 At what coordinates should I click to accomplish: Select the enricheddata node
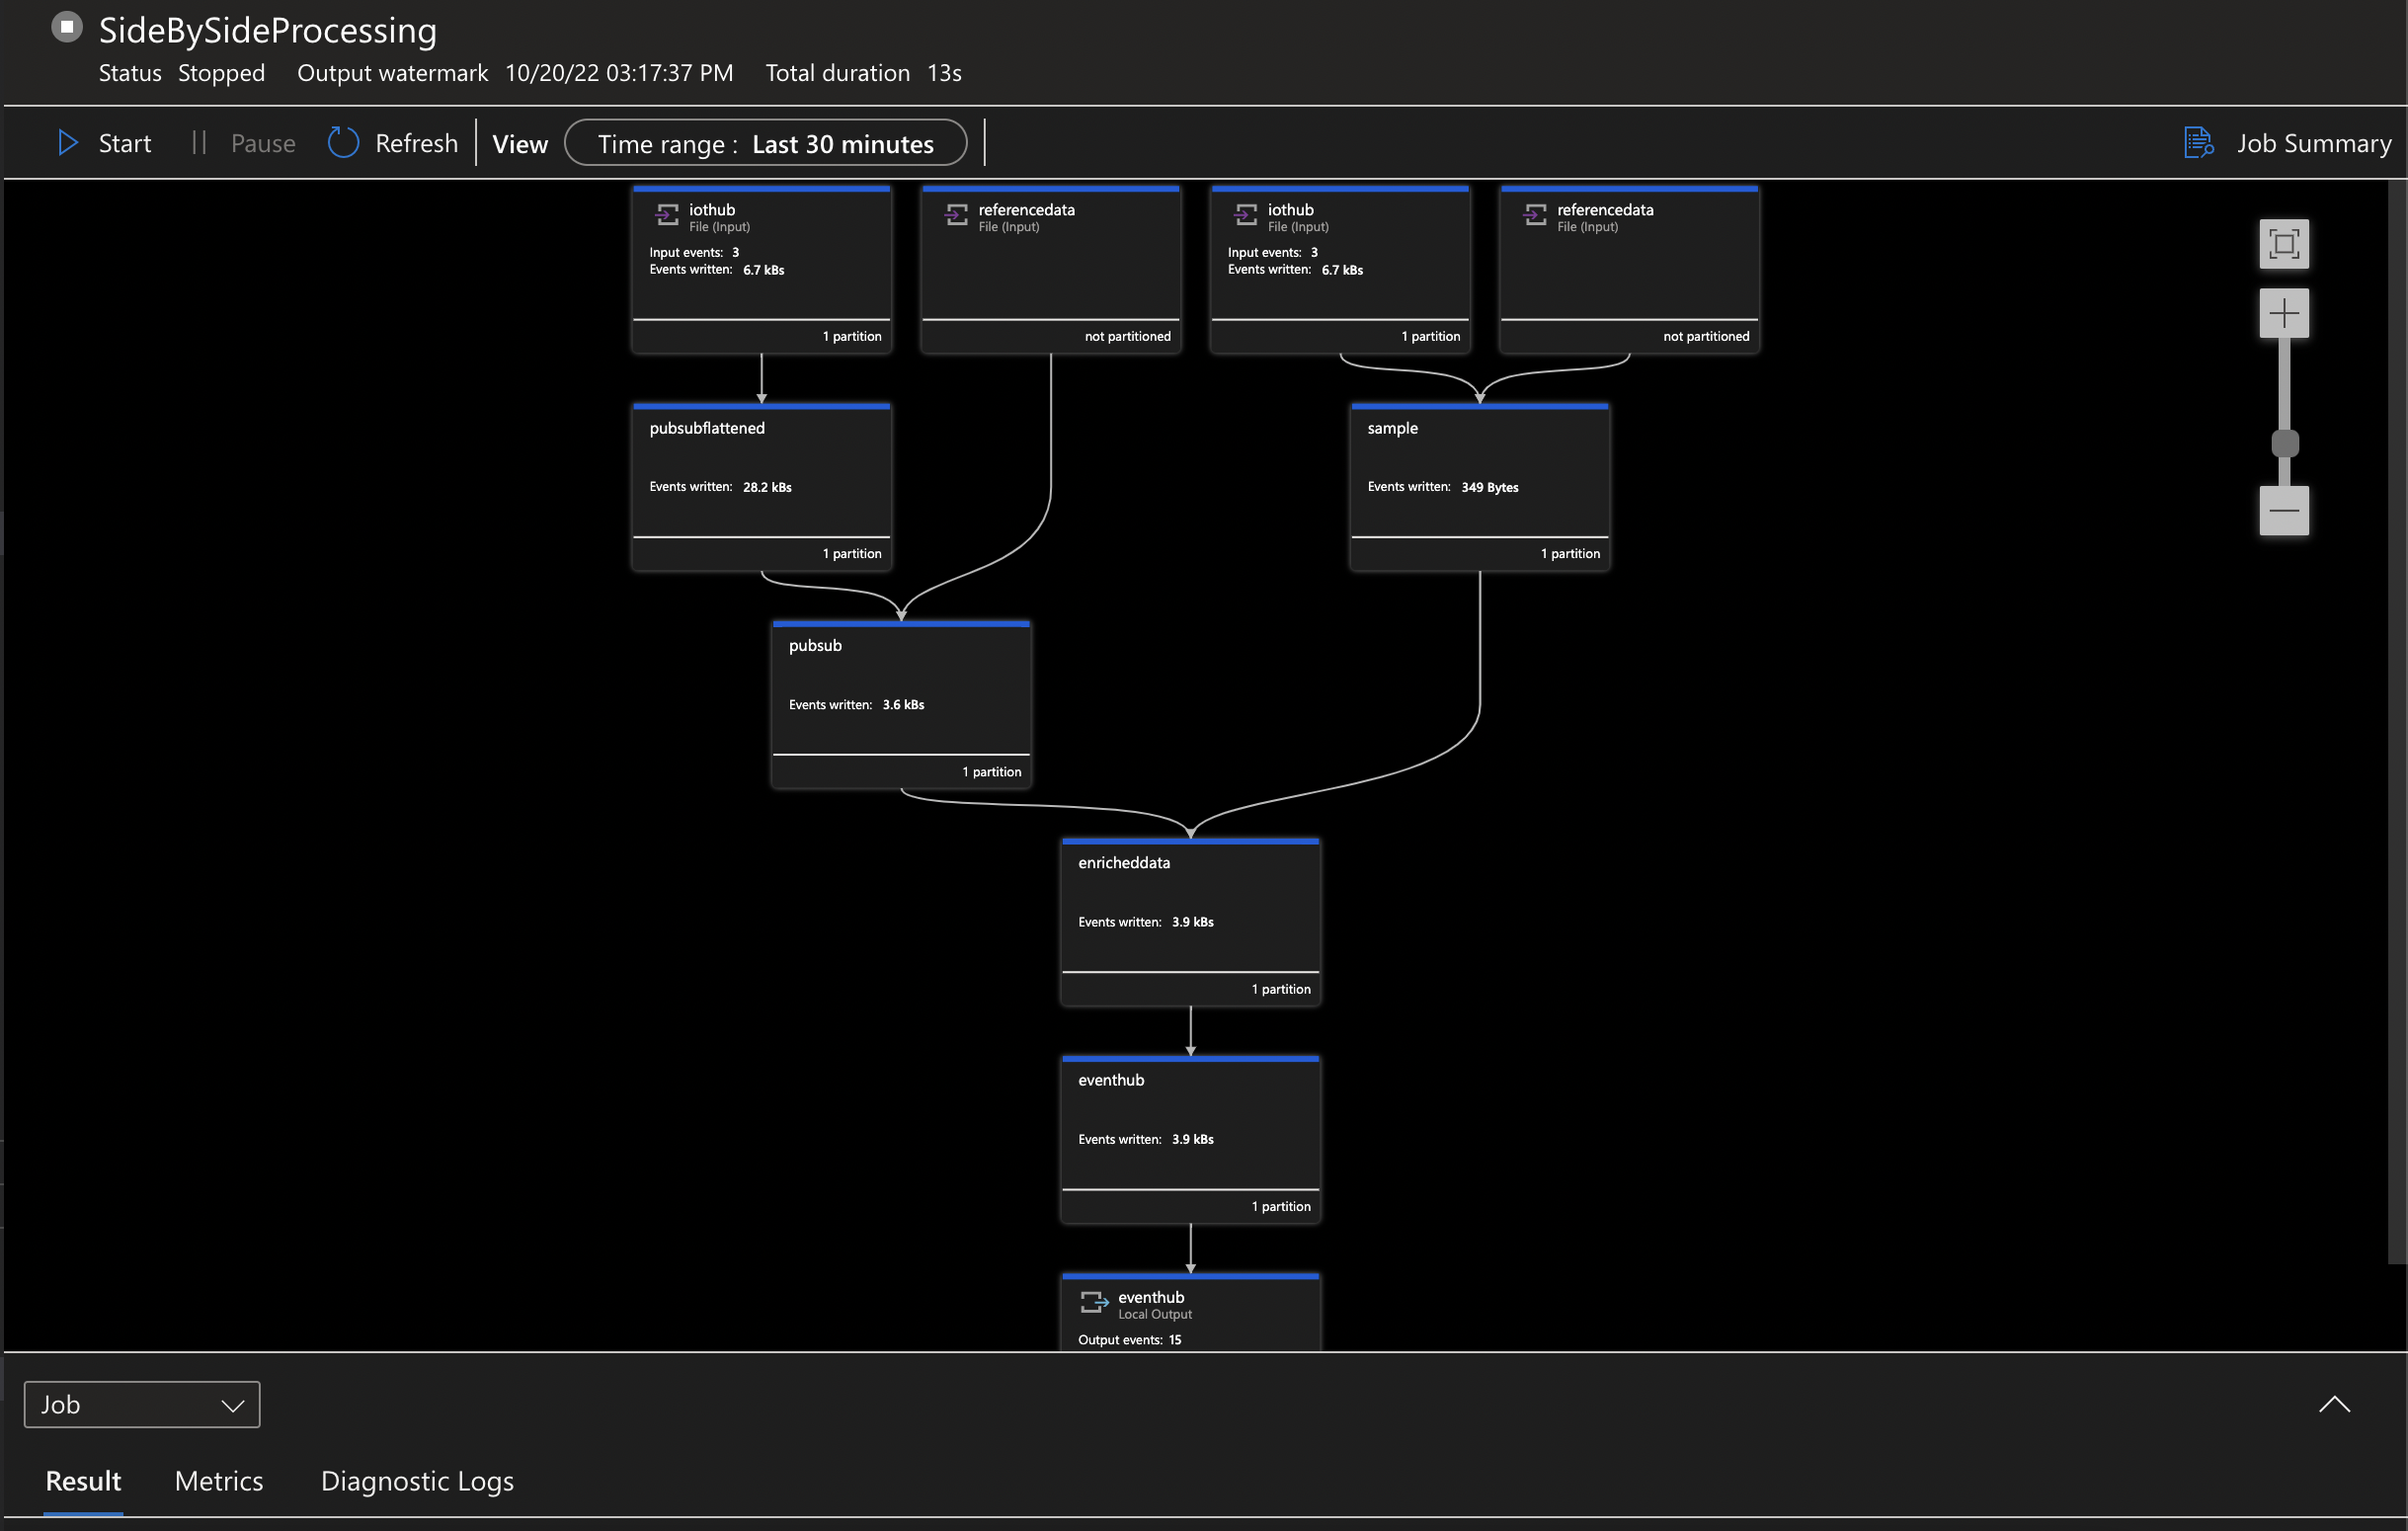coord(1190,921)
